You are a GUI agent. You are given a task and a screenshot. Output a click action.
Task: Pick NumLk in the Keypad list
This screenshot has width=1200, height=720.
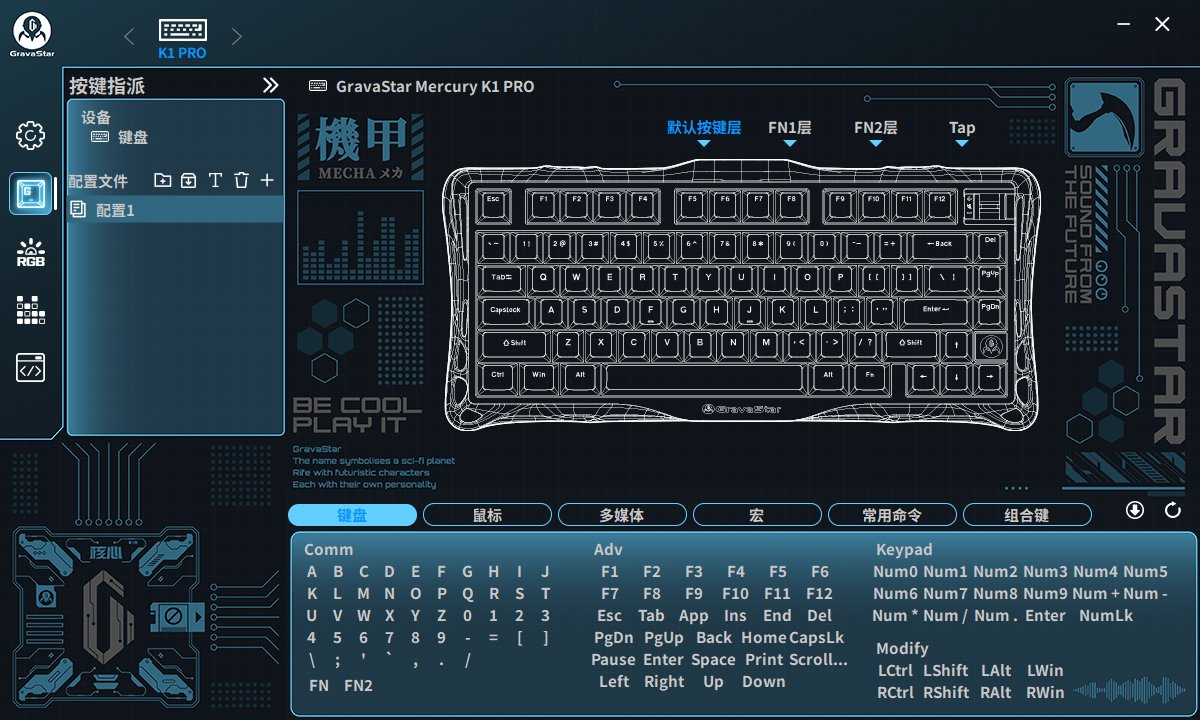coord(1106,616)
